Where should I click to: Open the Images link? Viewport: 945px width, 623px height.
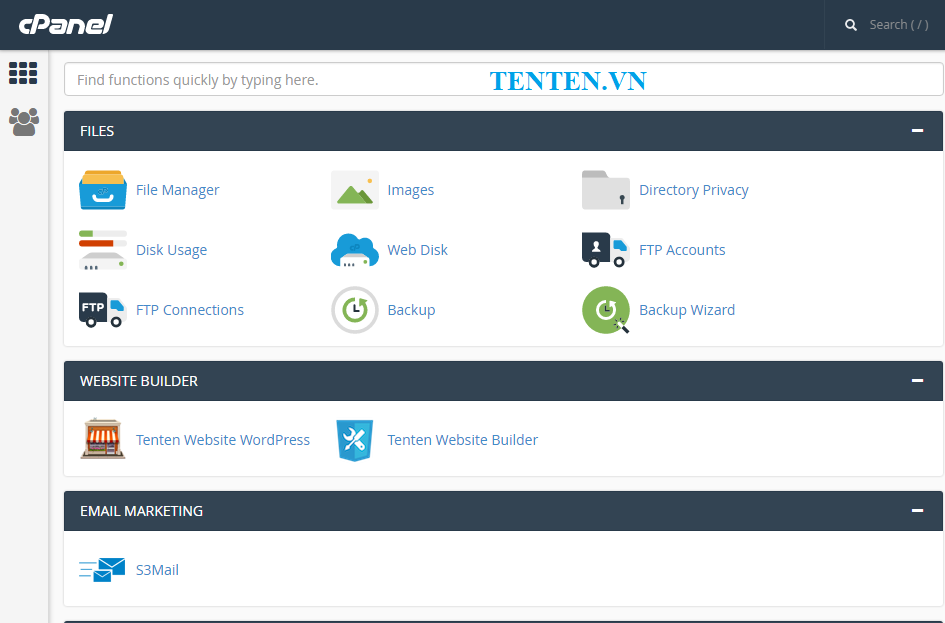point(410,190)
